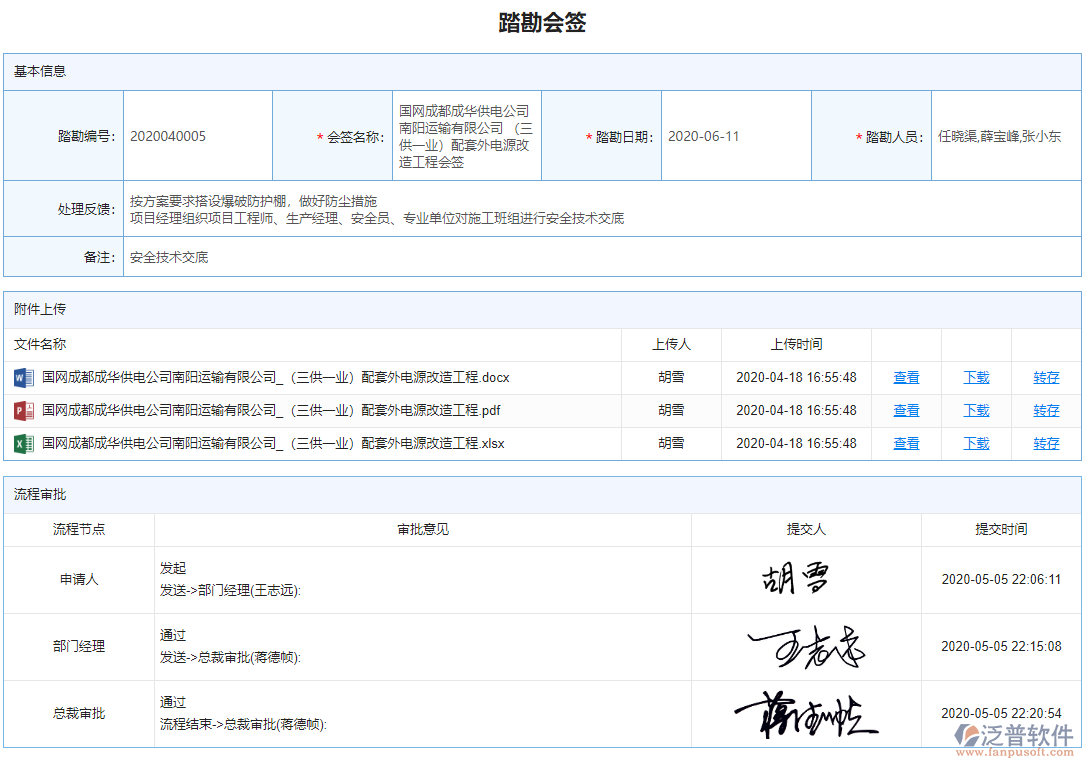The width and height of the screenshot is (1084, 768).
Task: Click the Word icon beside the .docx attachment
Action: tap(23, 377)
